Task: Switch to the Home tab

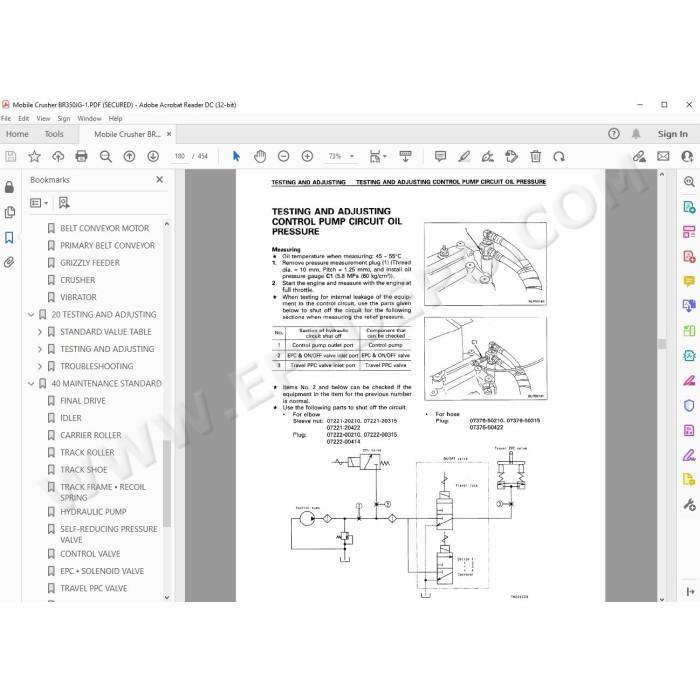Action: pos(17,134)
